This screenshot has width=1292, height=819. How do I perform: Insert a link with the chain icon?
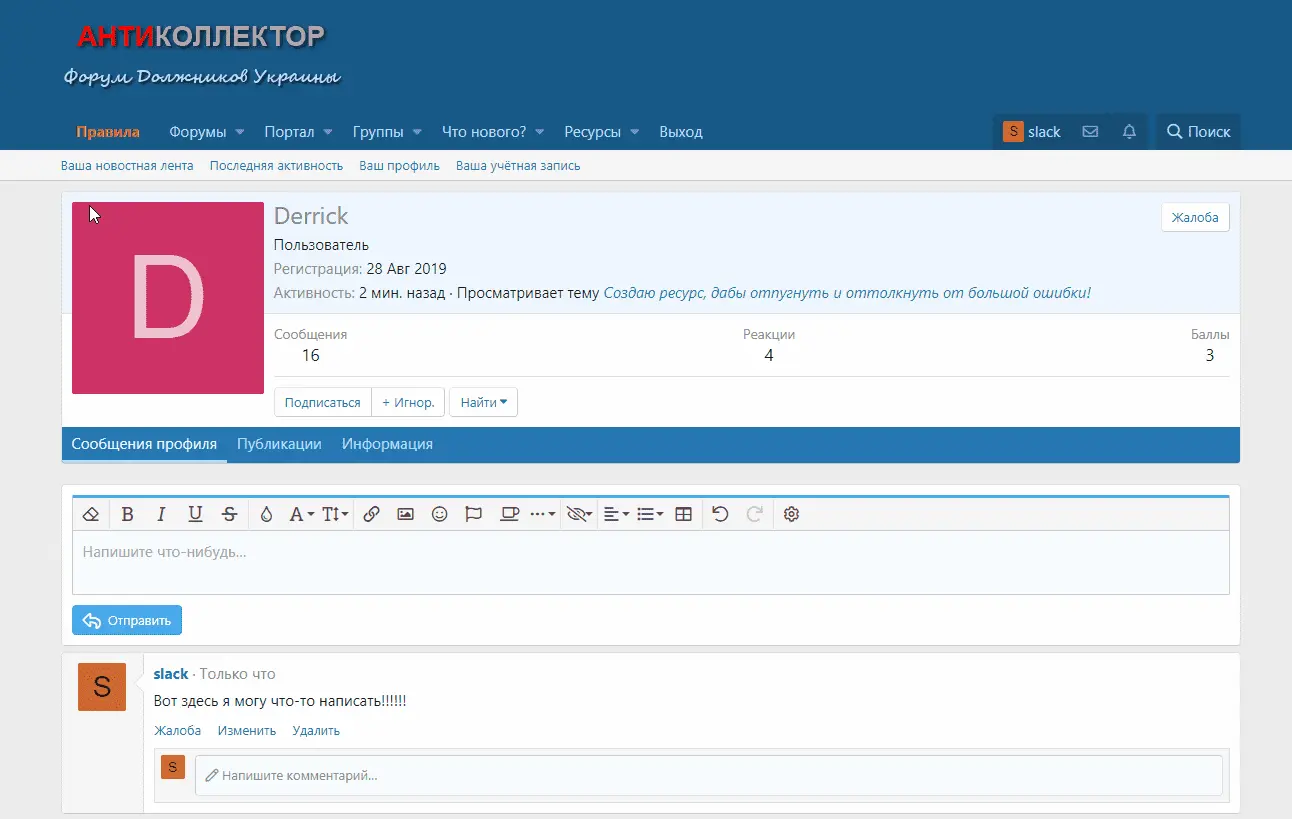tap(371, 514)
